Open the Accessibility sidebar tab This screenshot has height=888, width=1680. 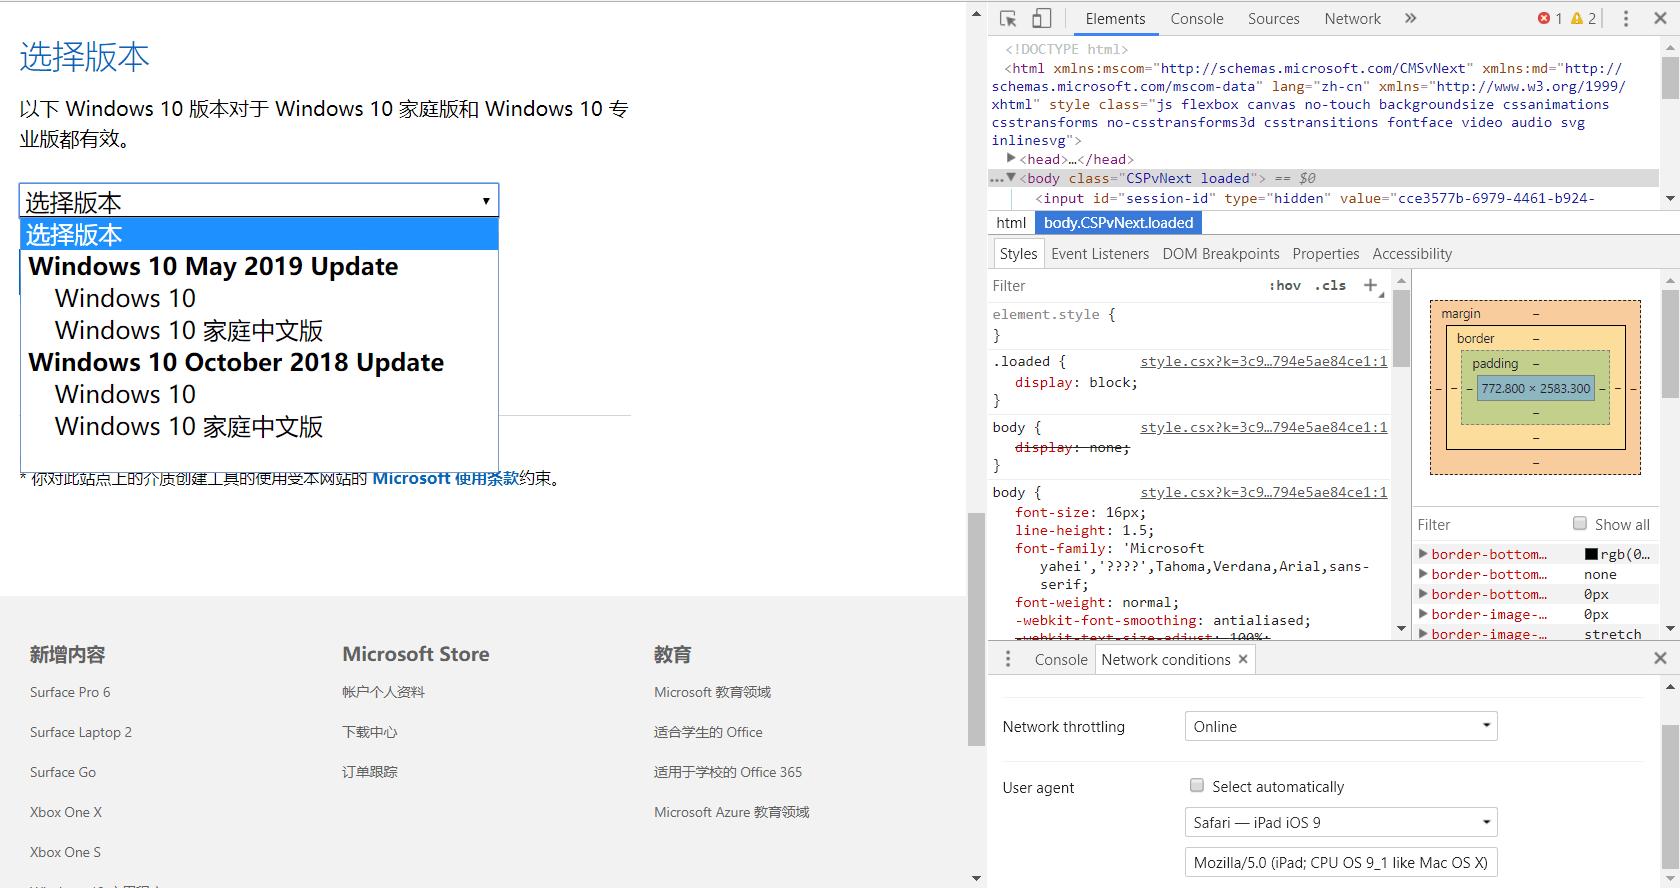1412,253
